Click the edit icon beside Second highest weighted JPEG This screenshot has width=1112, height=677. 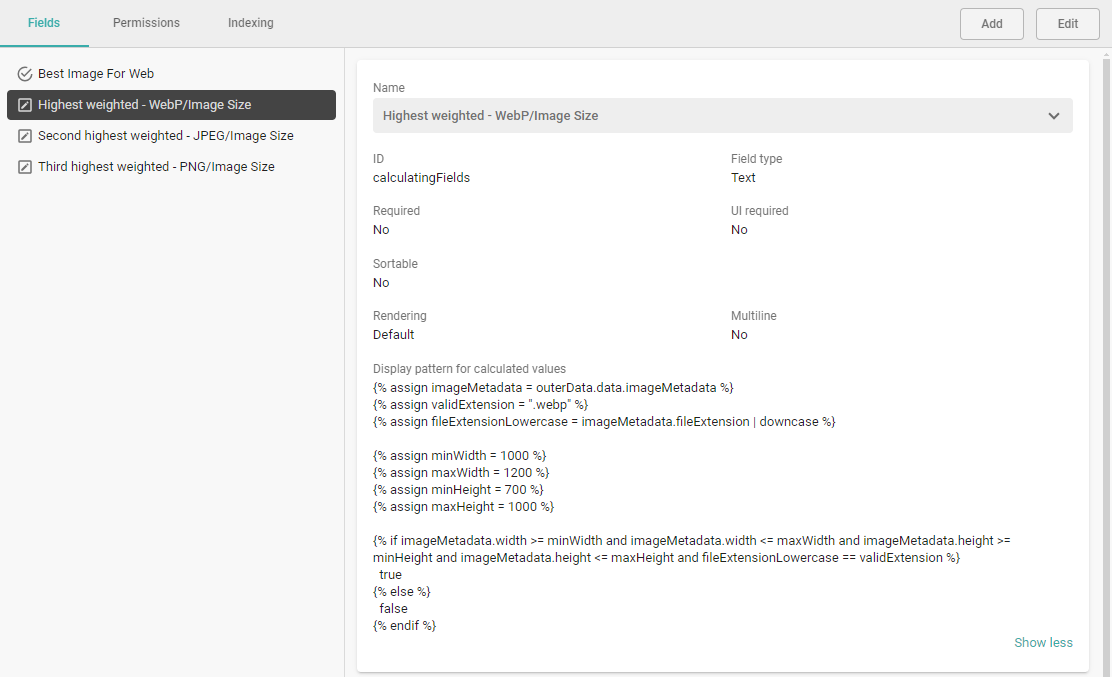tap(25, 136)
